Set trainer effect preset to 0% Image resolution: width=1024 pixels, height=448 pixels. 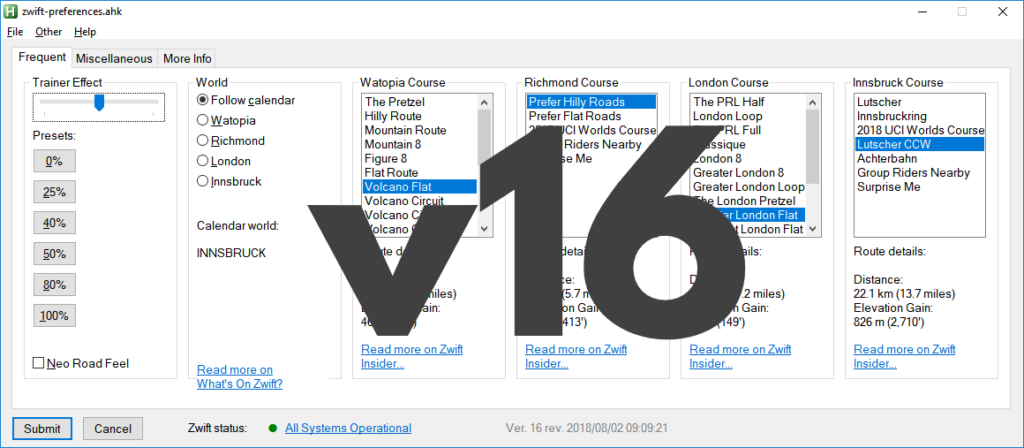coord(54,161)
